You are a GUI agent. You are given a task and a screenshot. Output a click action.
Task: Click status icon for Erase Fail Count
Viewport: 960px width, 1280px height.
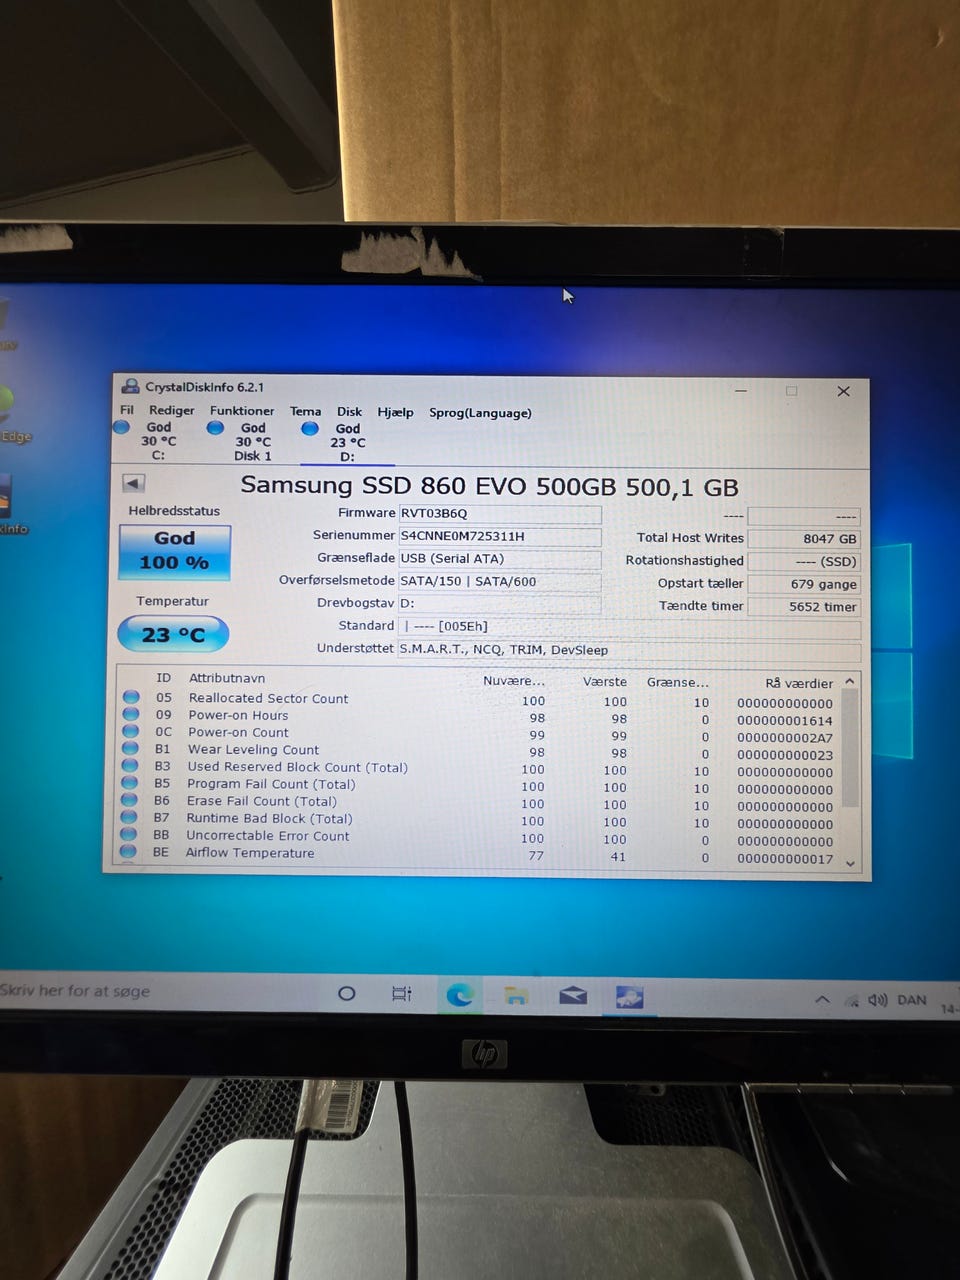(x=129, y=800)
